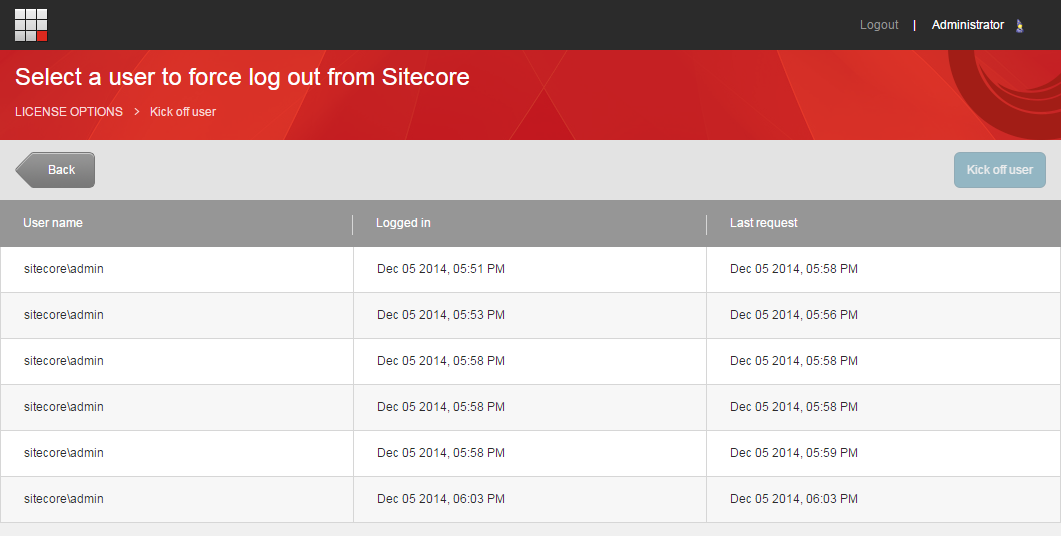Go to LICENSE OPTIONS breadcrumb

coord(69,112)
